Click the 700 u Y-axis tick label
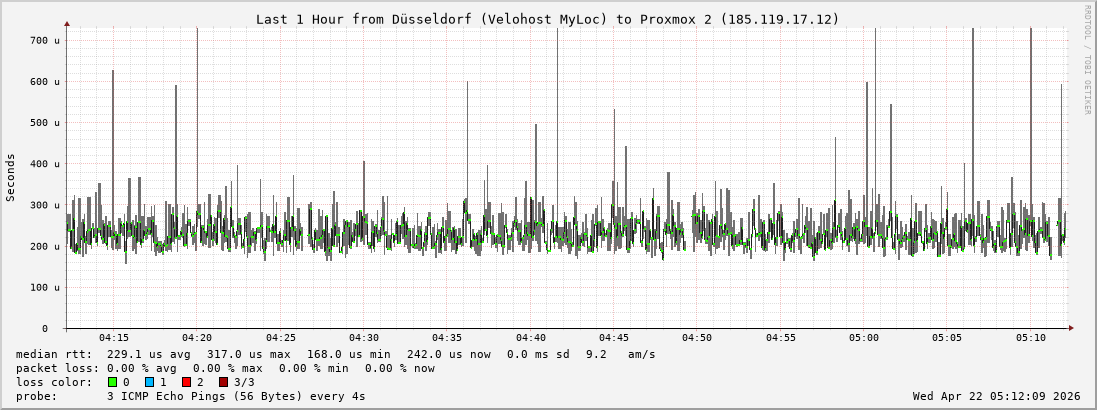1097x410 pixels. (x=44, y=41)
